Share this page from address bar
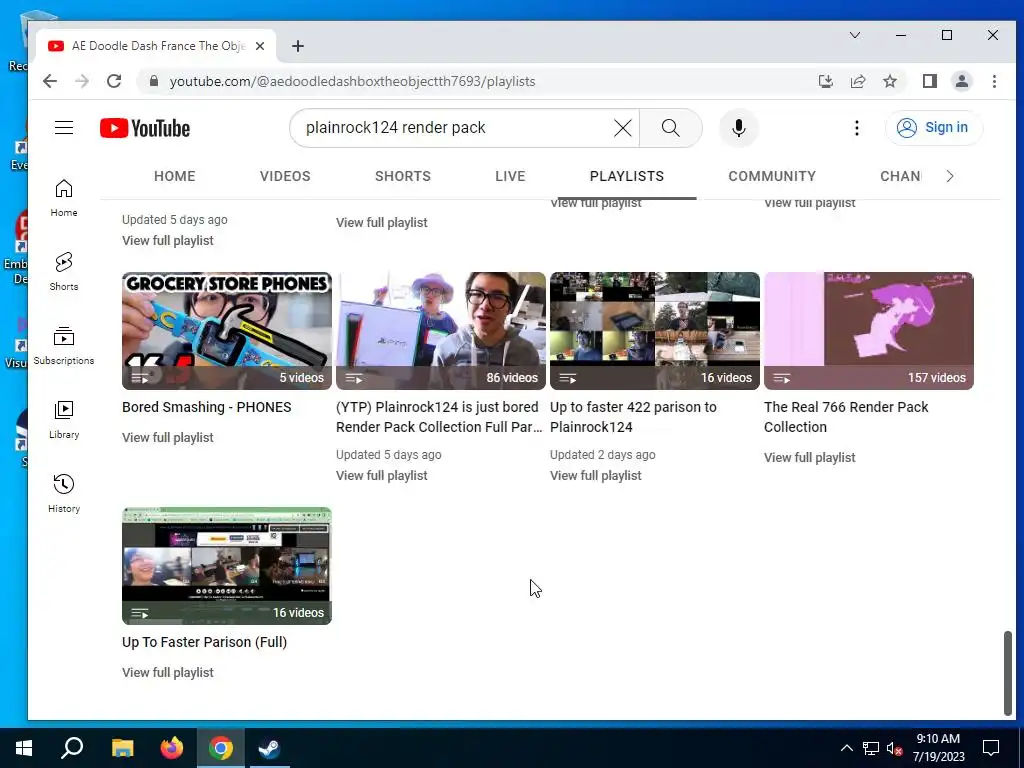This screenshot has width=1024, height=768. (857, 81)
